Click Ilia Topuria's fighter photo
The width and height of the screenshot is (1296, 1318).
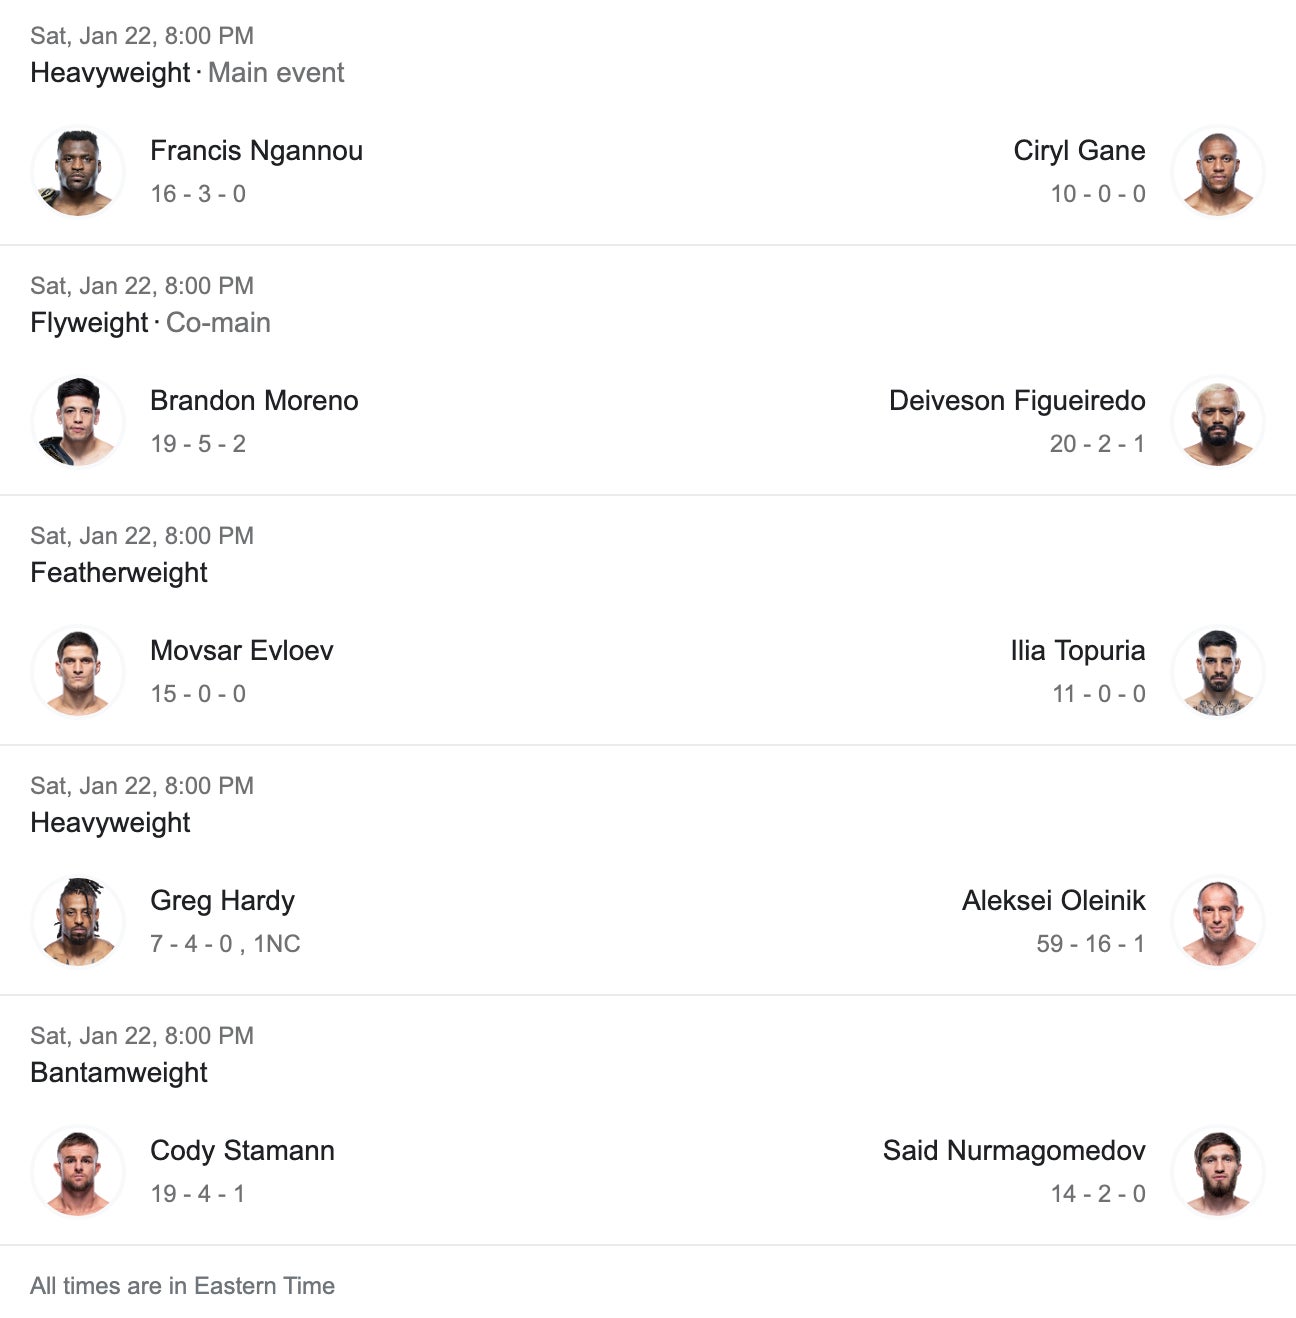coord(1217,672)
